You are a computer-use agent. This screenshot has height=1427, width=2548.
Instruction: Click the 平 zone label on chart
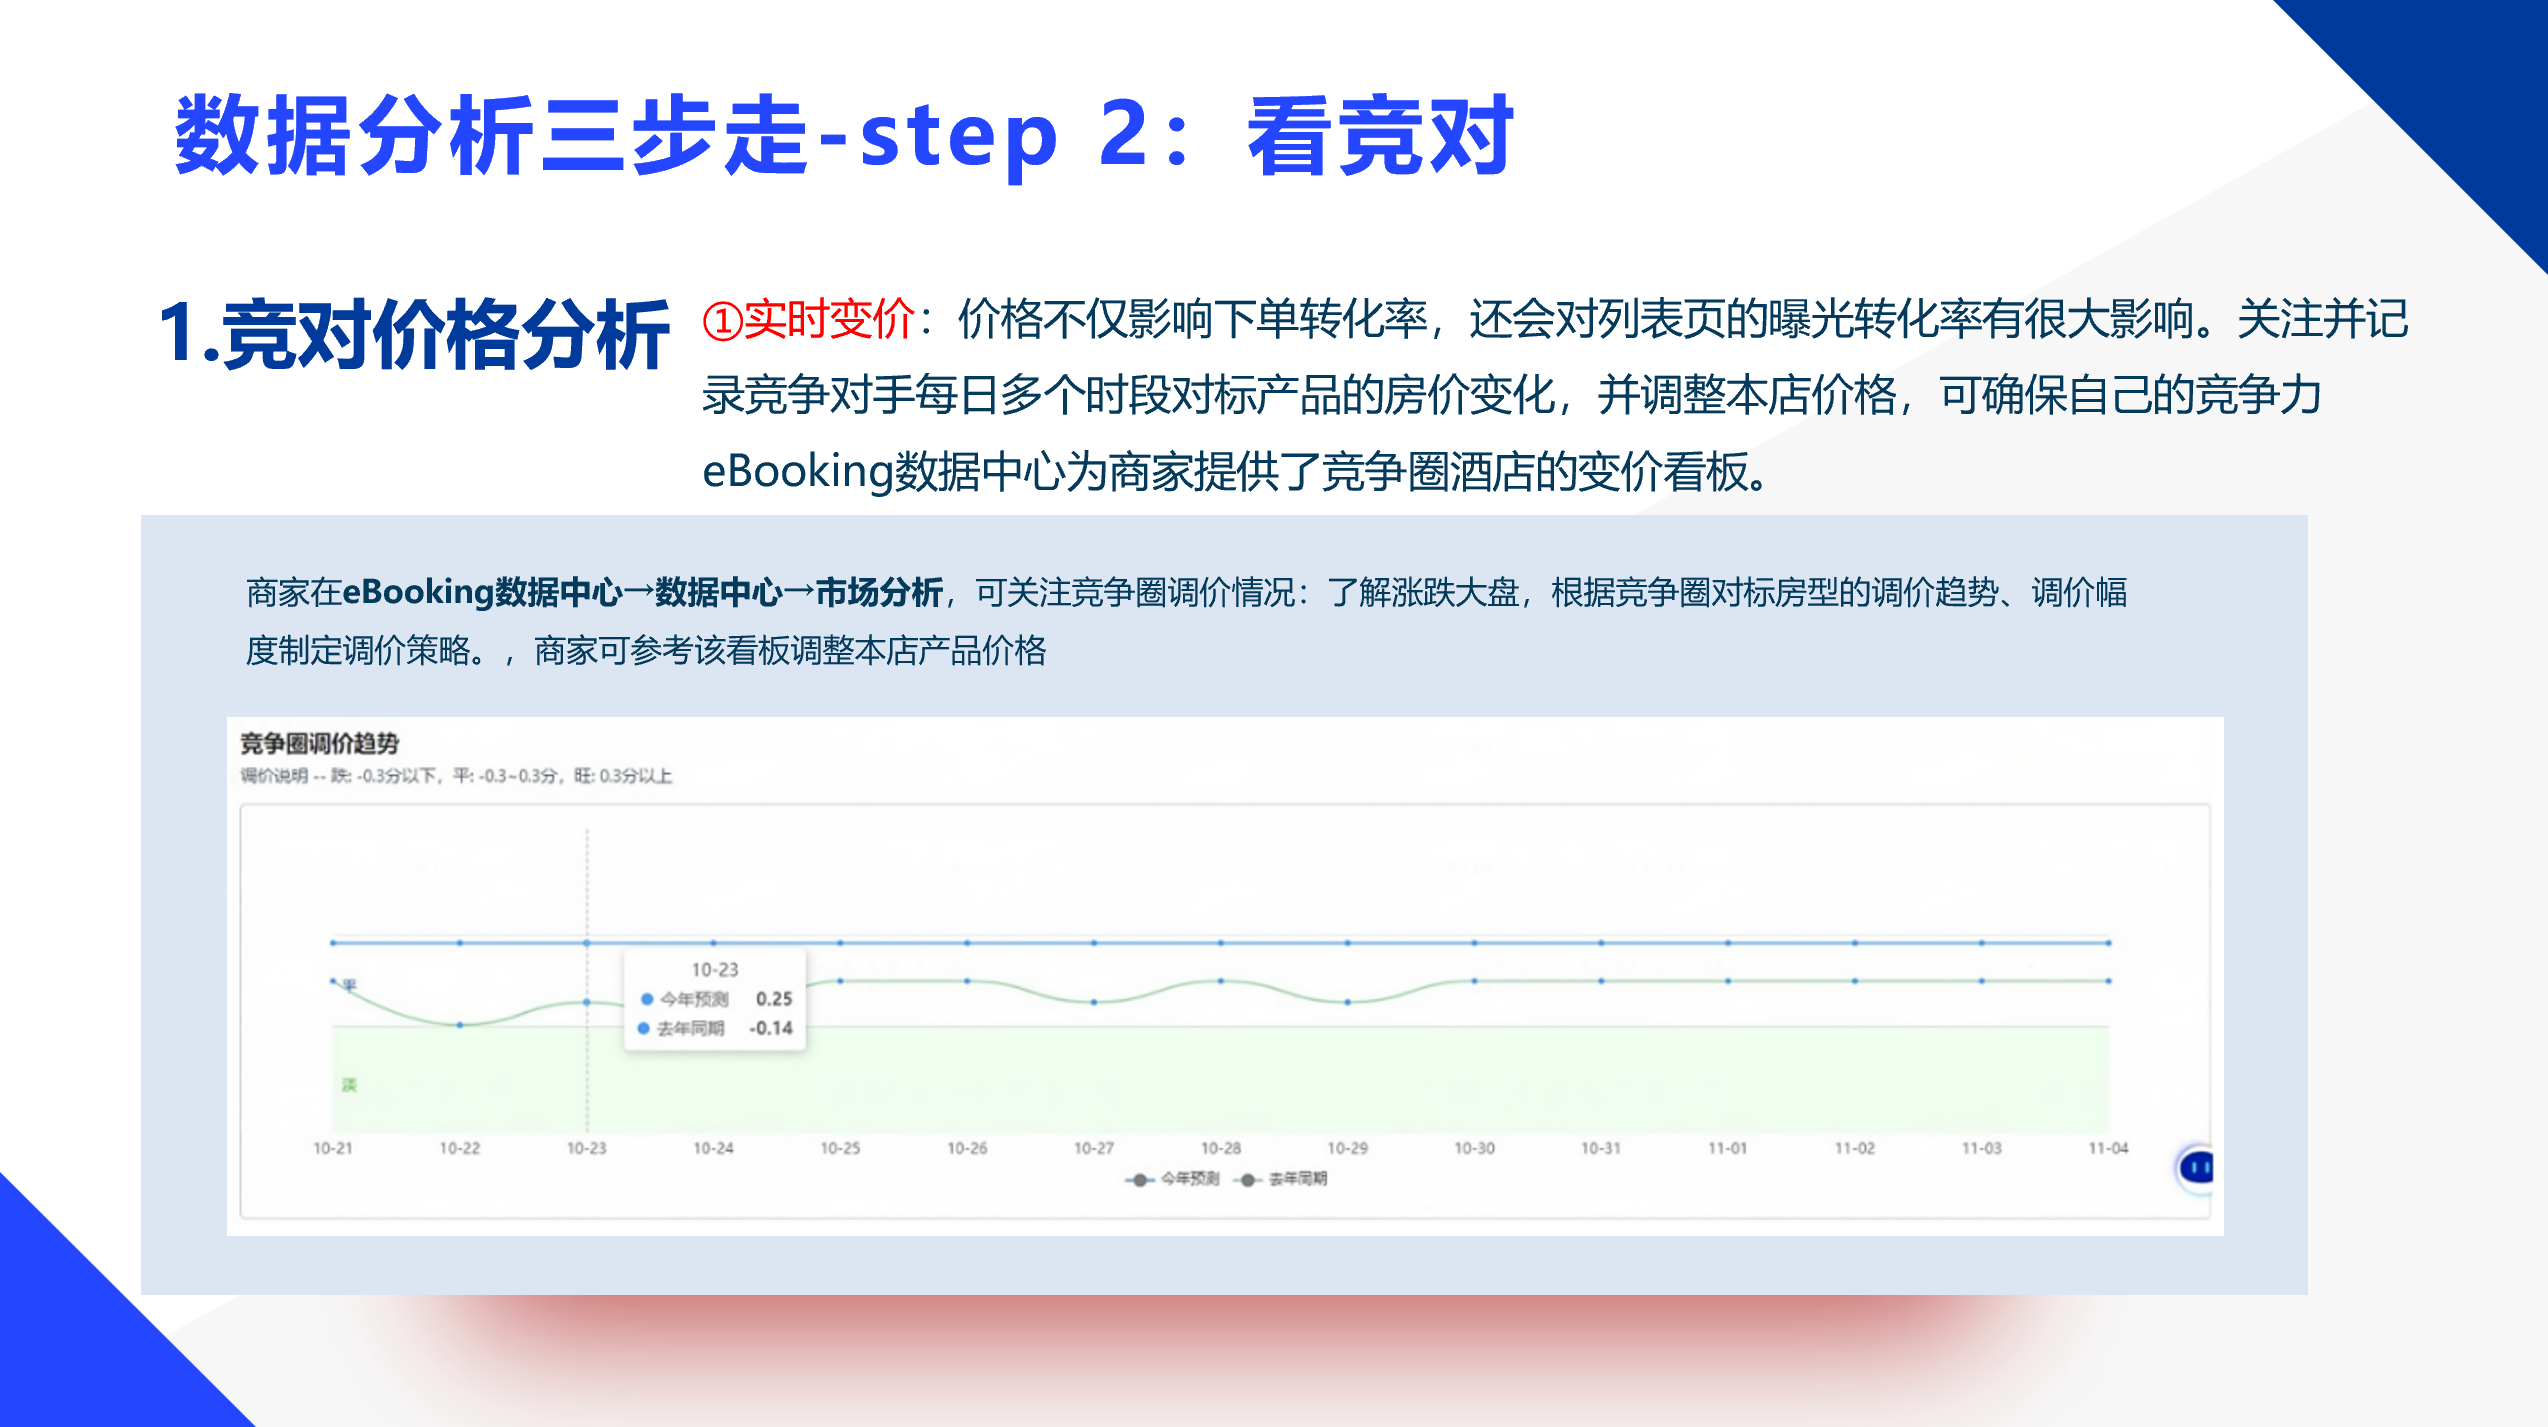(349, 985)
